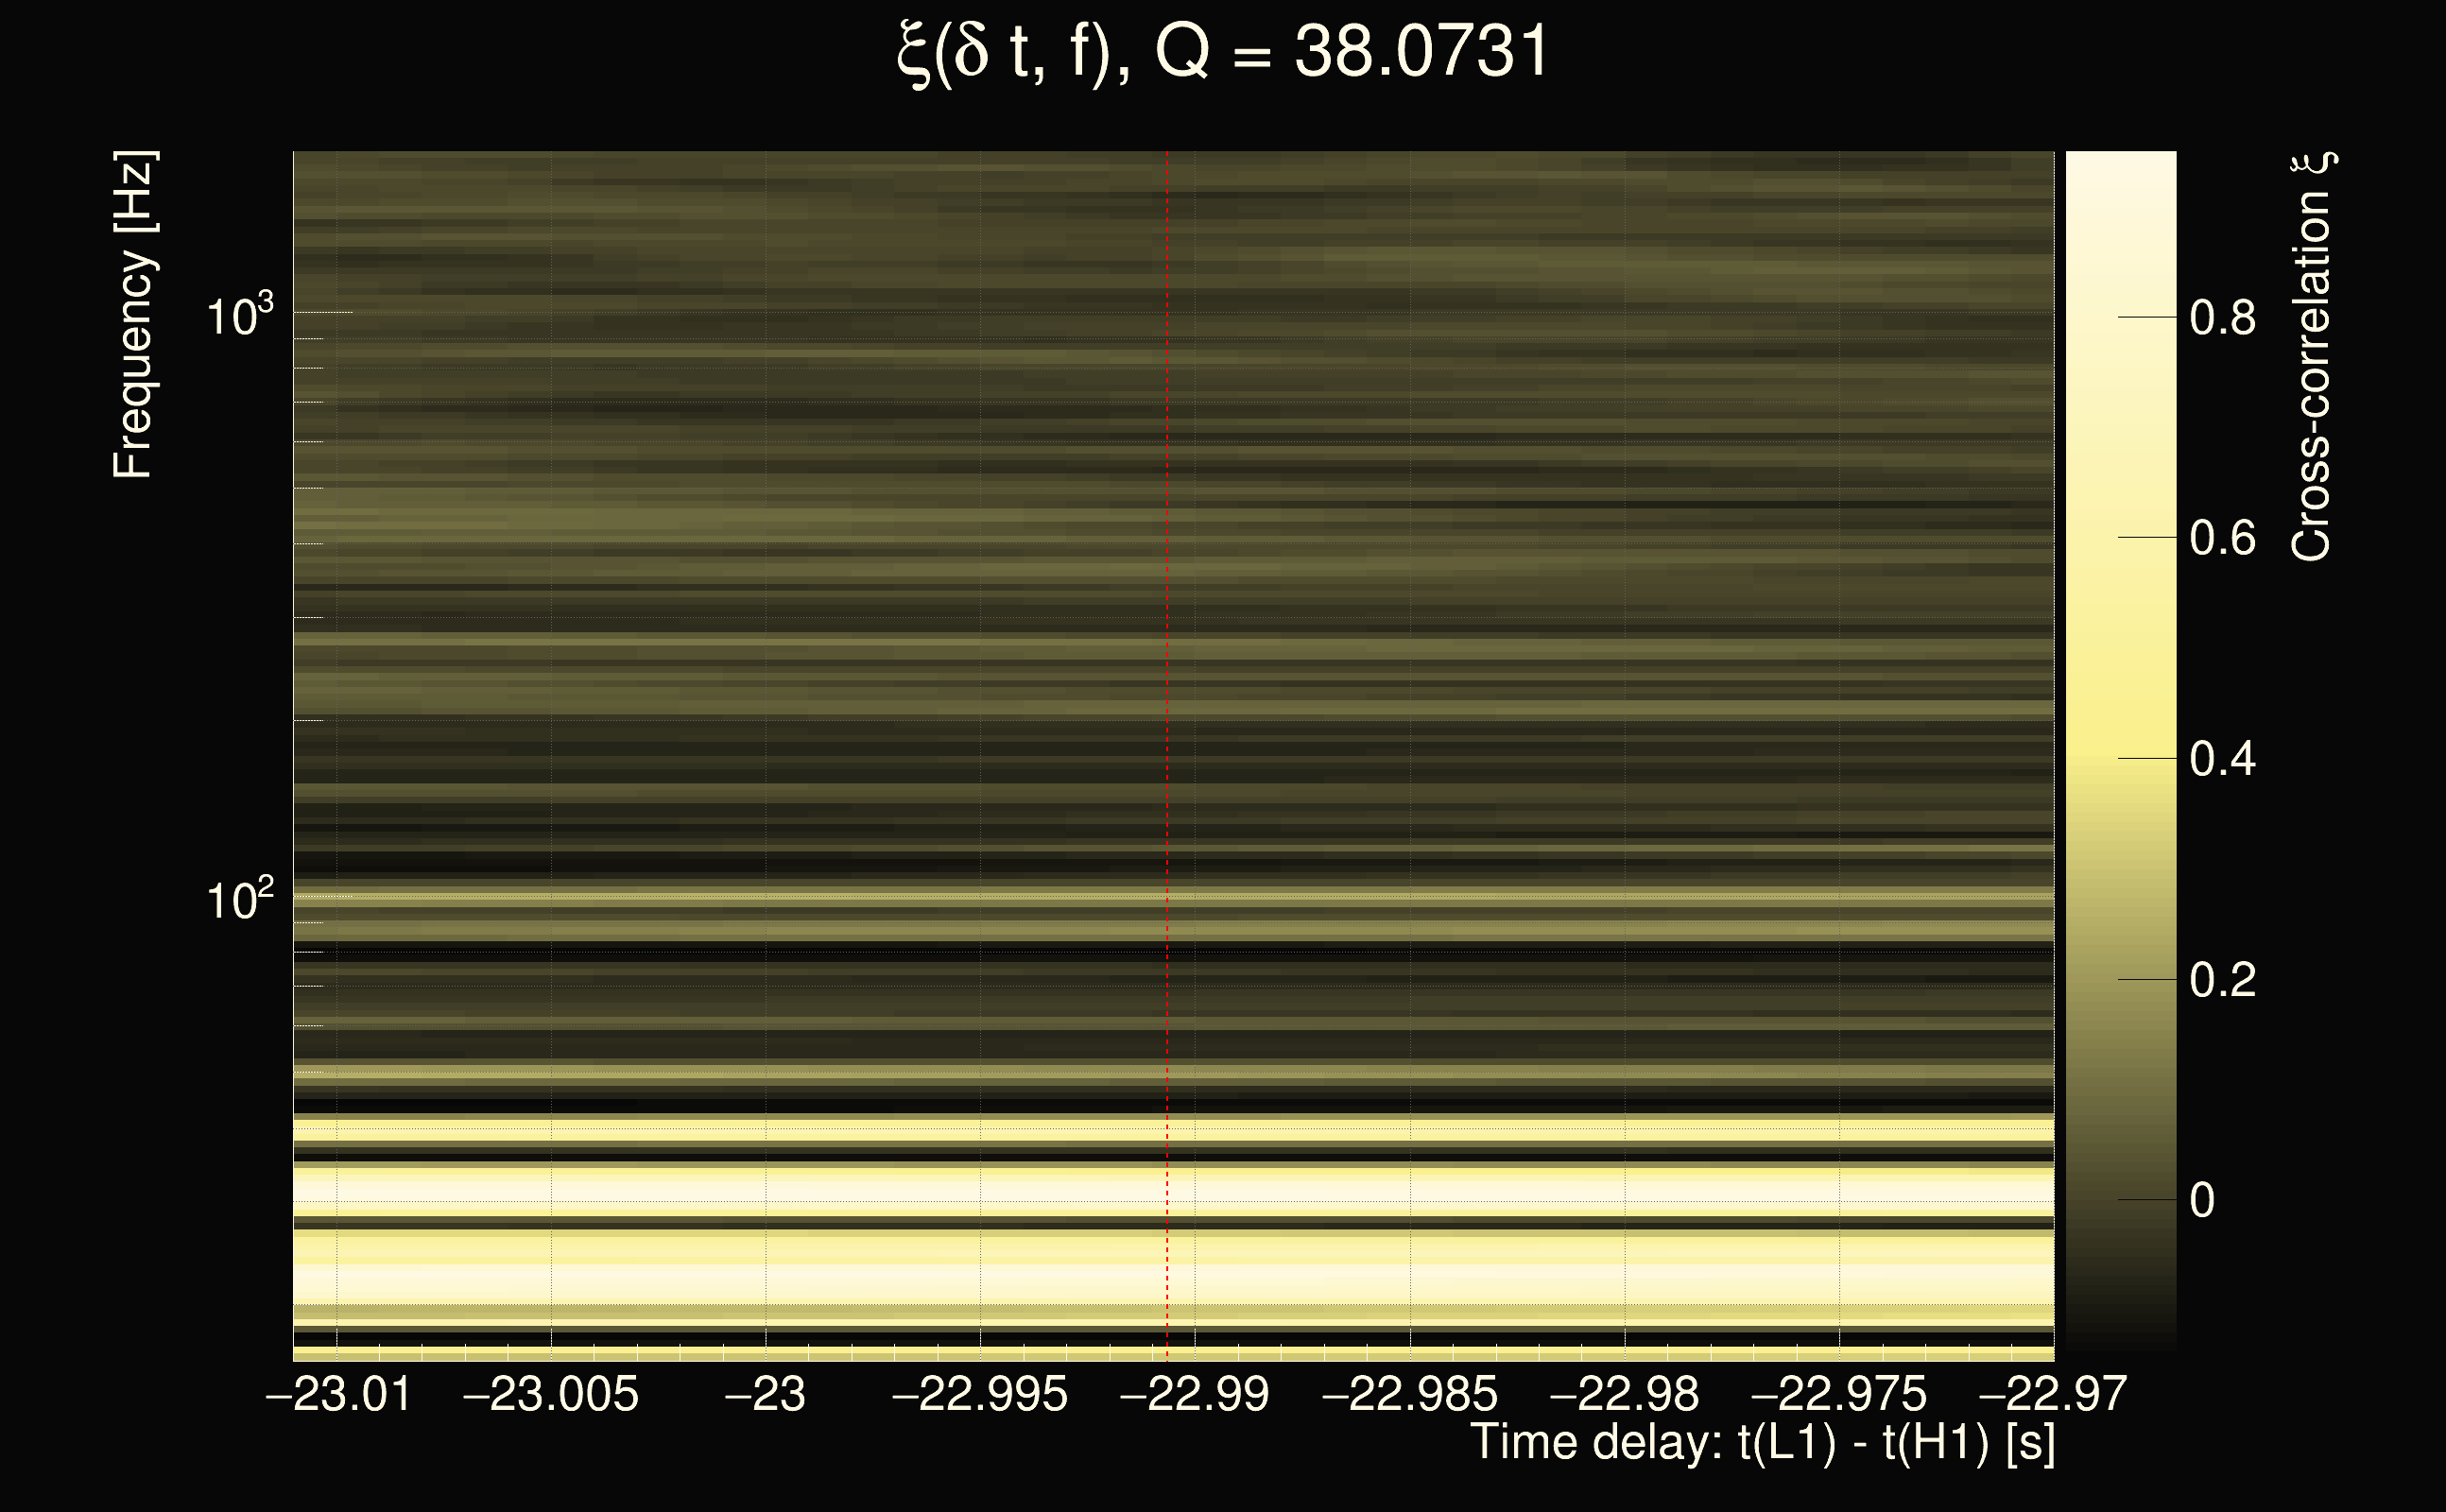
Task: Click the 0.4 tick on the colorbar
Action: [2222, 759]
